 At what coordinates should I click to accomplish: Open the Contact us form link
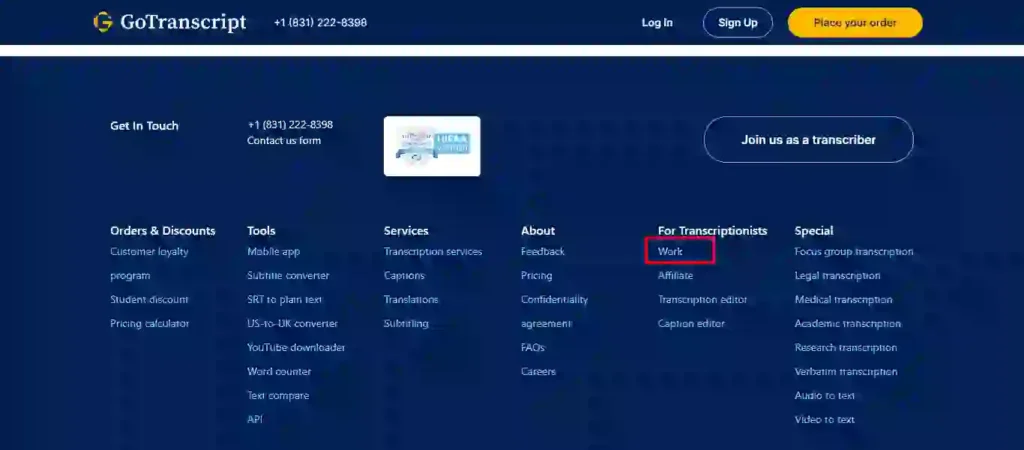coord(284,140)
